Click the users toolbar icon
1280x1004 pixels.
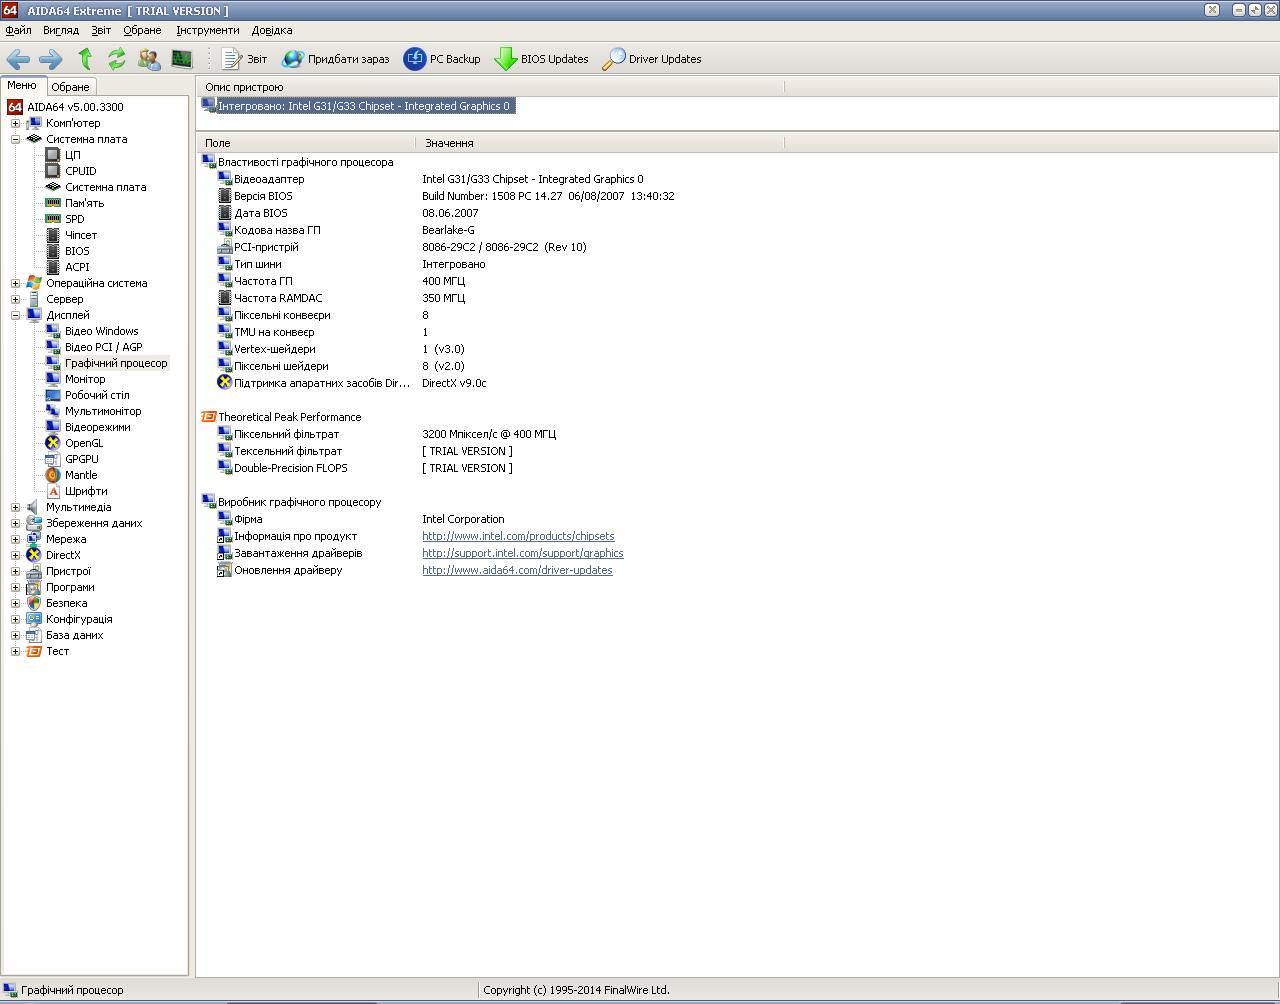(x=149, y=59)
